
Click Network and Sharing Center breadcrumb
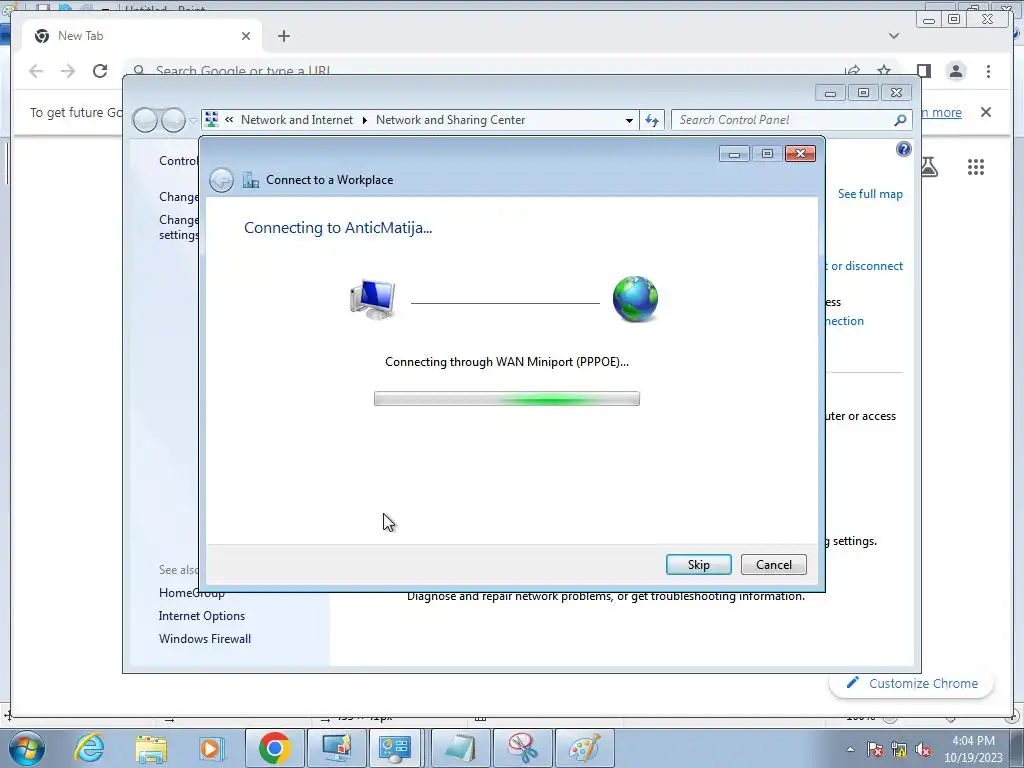click(x=450, y=120)
